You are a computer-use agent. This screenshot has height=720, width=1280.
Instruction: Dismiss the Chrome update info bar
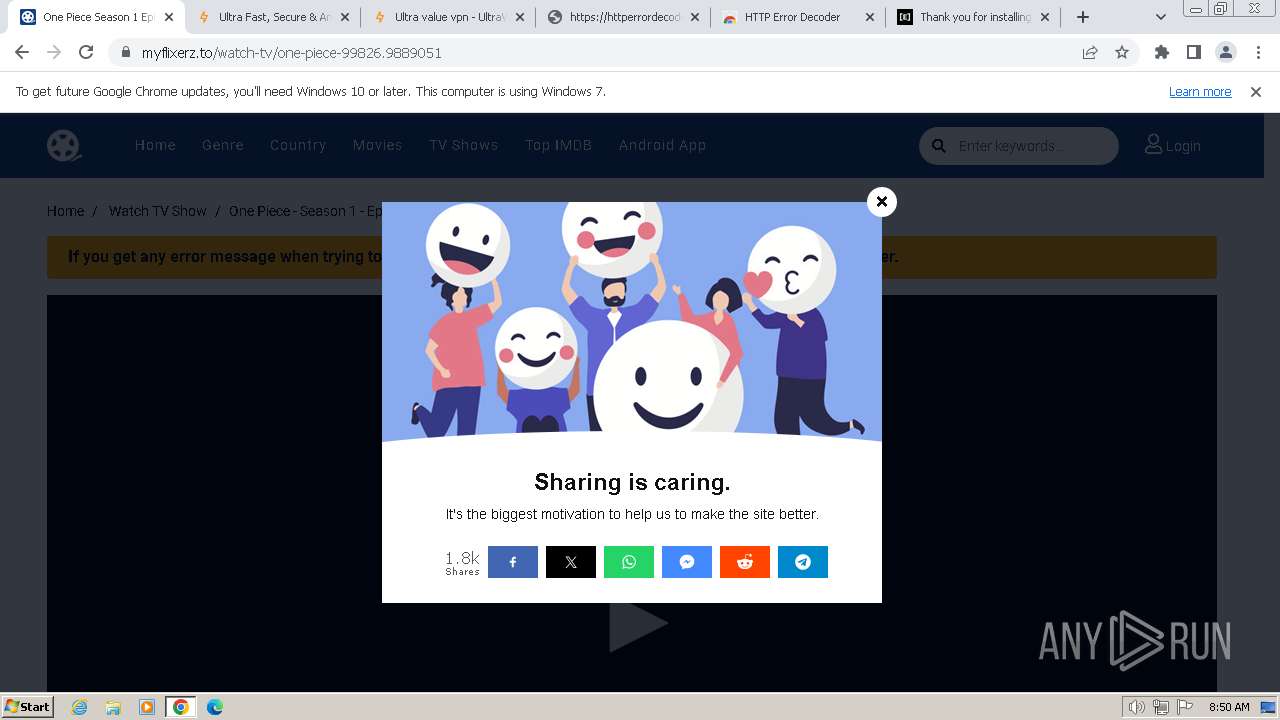(x=1256, y=91)
